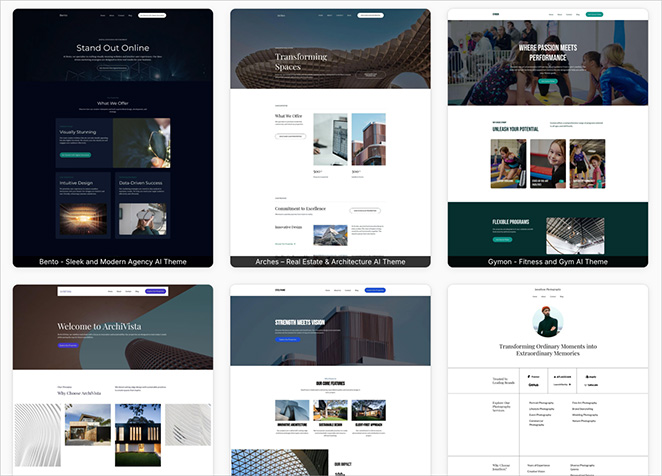Click the teal header button in Gymon preview

pyautogui.click(x=594, y=15)
